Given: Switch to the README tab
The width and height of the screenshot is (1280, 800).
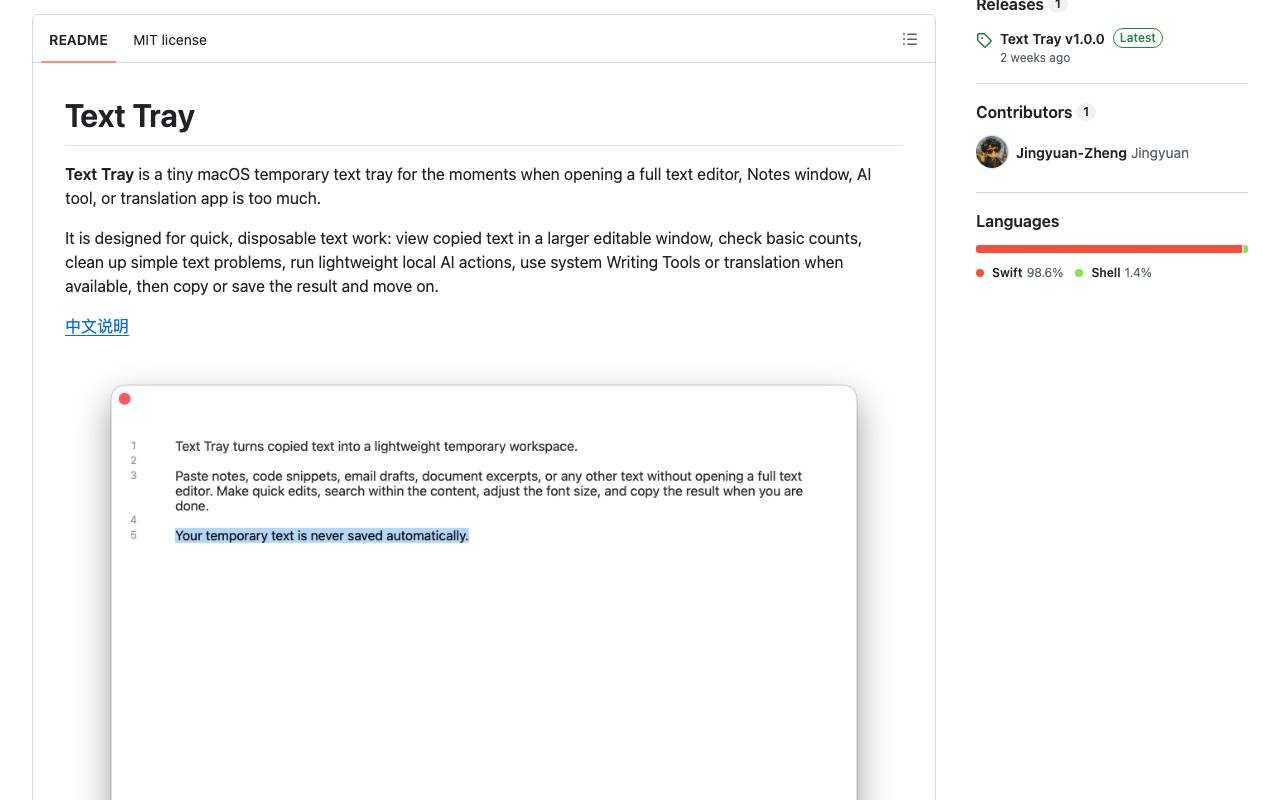Looking at the screenshot, I should (78, 40).
